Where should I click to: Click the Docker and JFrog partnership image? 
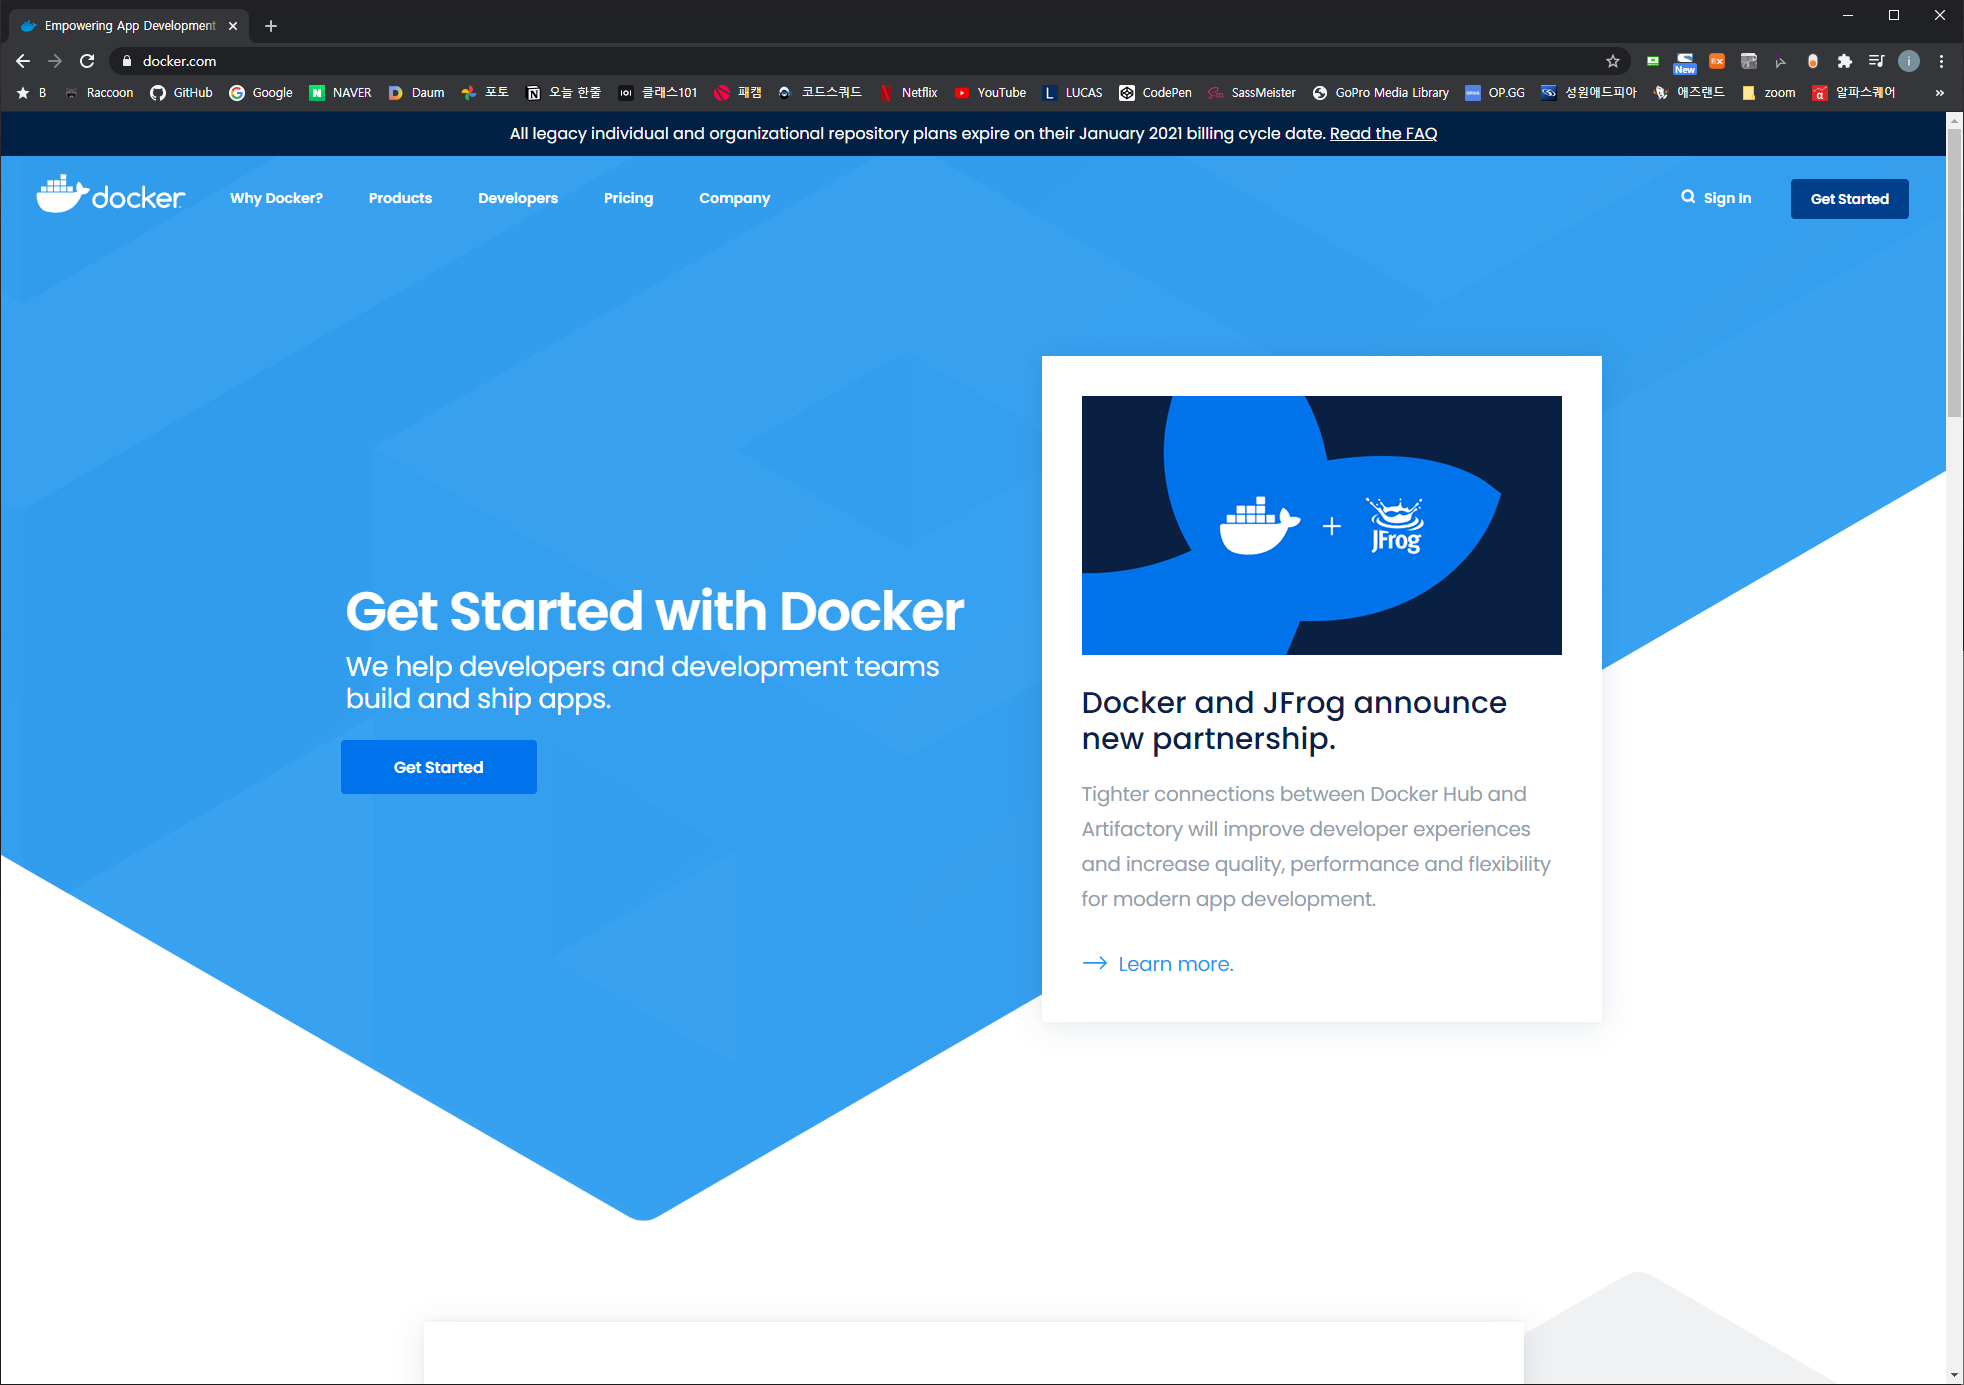[x=1321, y=525]
